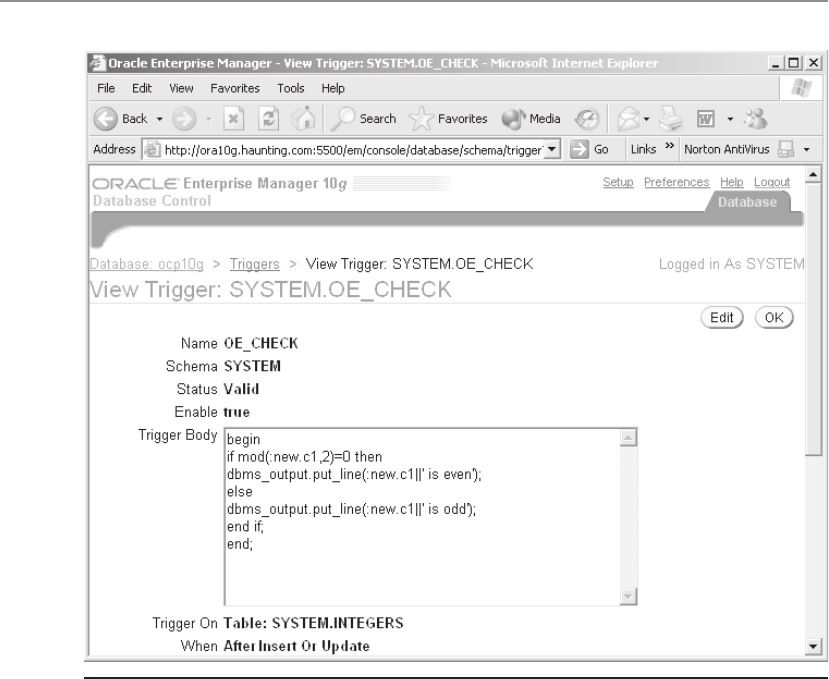Open the Help menu
Viewport: 829px width, 679px height.
point(333,88)
